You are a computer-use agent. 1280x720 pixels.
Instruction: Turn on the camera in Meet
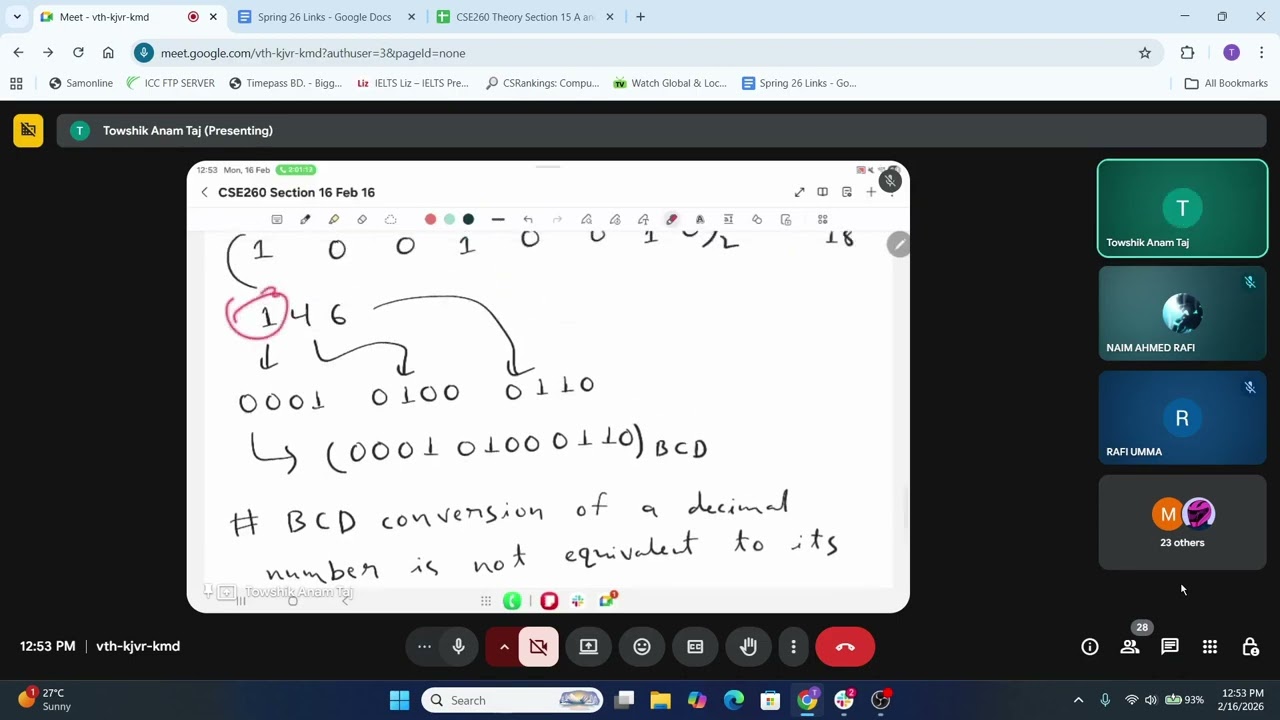pyautogui.click(x=538, y=647)
